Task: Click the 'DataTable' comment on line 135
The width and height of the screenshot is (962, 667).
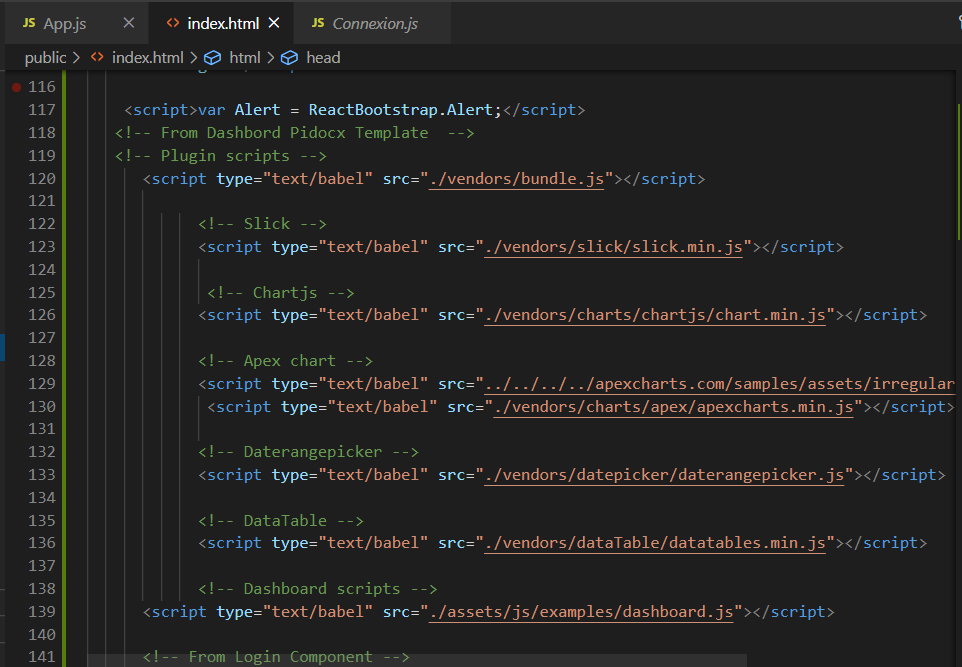Action: click(x=280, y=520)
